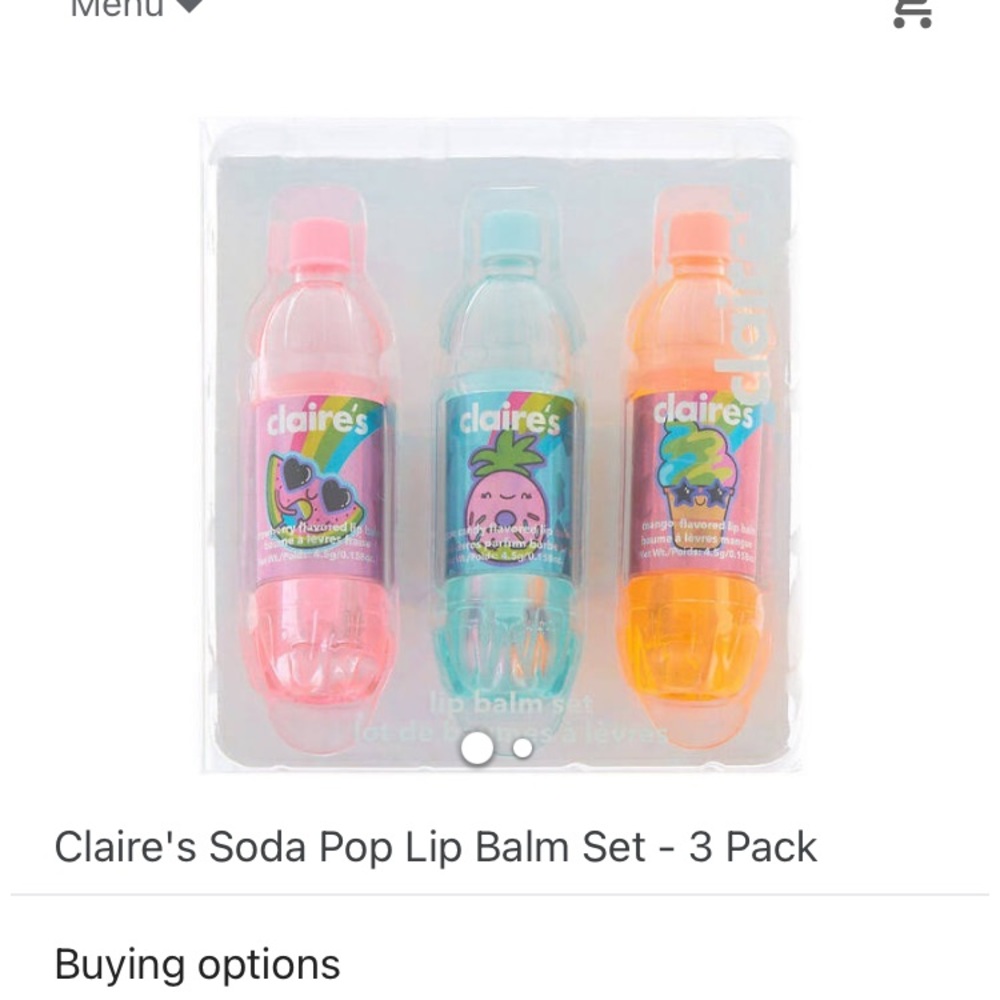Click the claire's logo on the blue bottle
1000x1000 pixels.
[511, 418]
